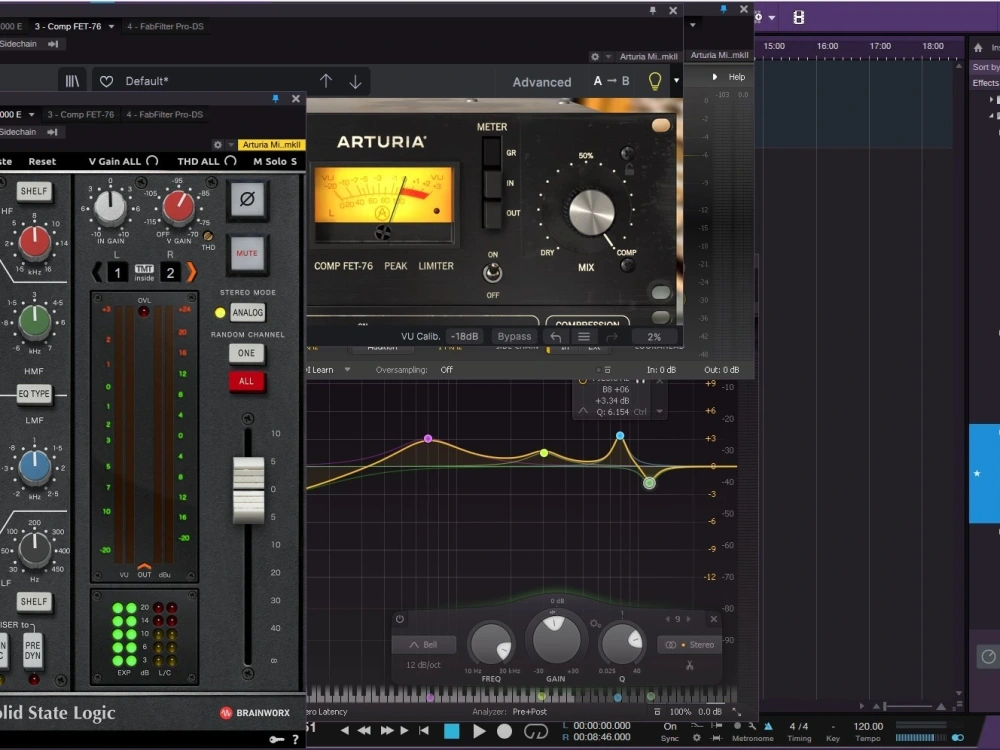
Task: Open VU Calib. -18dB selector
Action: click(x=464, y=337)
